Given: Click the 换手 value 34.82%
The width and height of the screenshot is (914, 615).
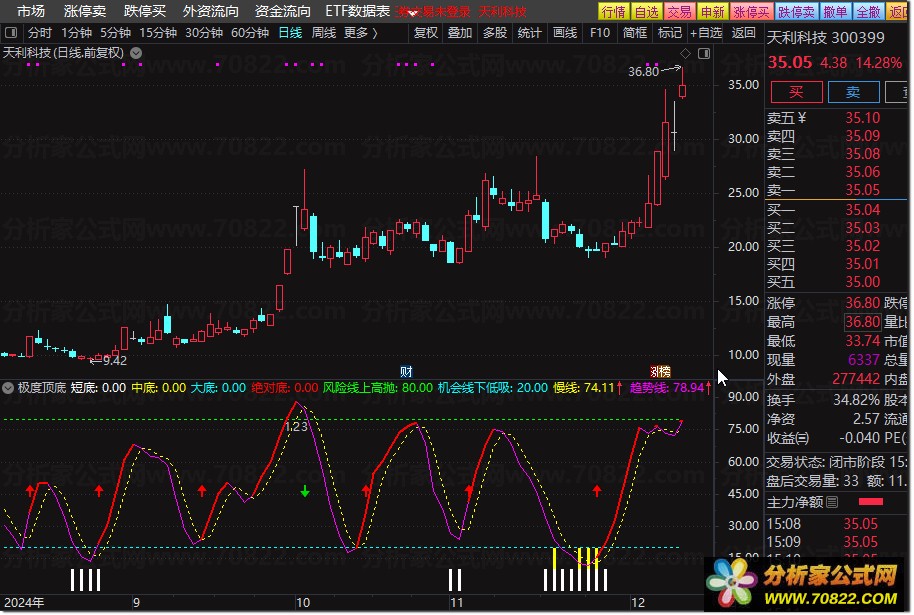Looking at the screenshot, I should pyautogui.click(x=856, y=400).
